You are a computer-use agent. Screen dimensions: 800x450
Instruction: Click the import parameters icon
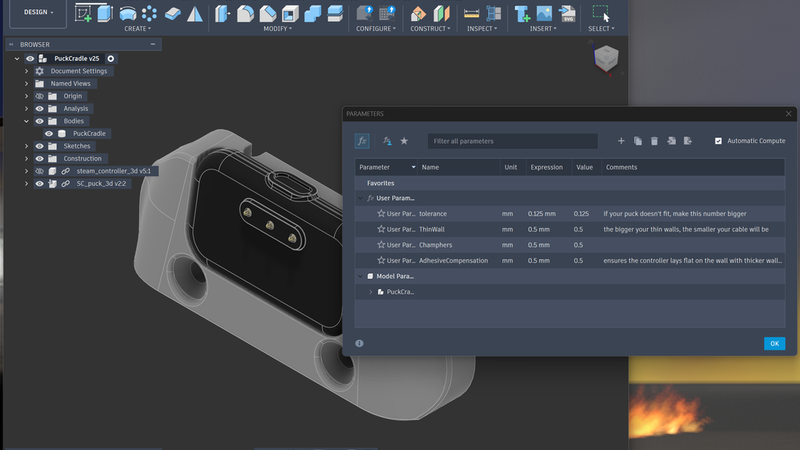point(671,141)
